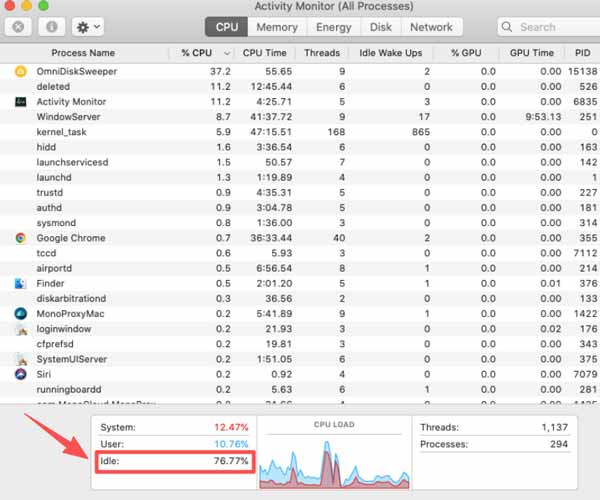This screenshot has width=600, height=500.
Task: Select the Activity Monitor process name
Action: coord(71,102)
